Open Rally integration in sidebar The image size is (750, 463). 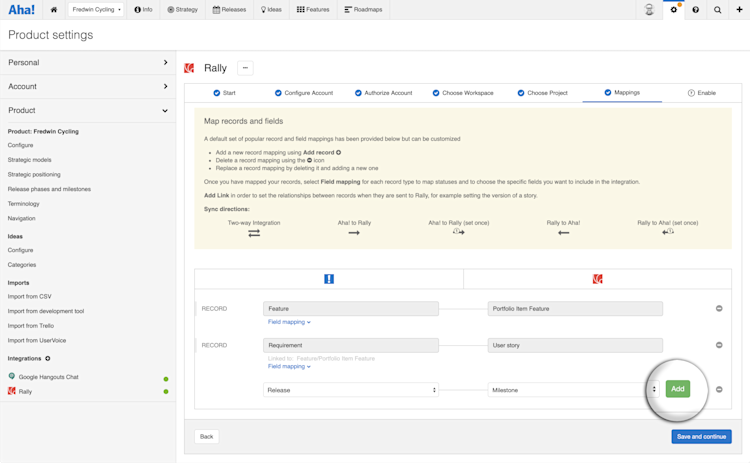pos(25,391)
